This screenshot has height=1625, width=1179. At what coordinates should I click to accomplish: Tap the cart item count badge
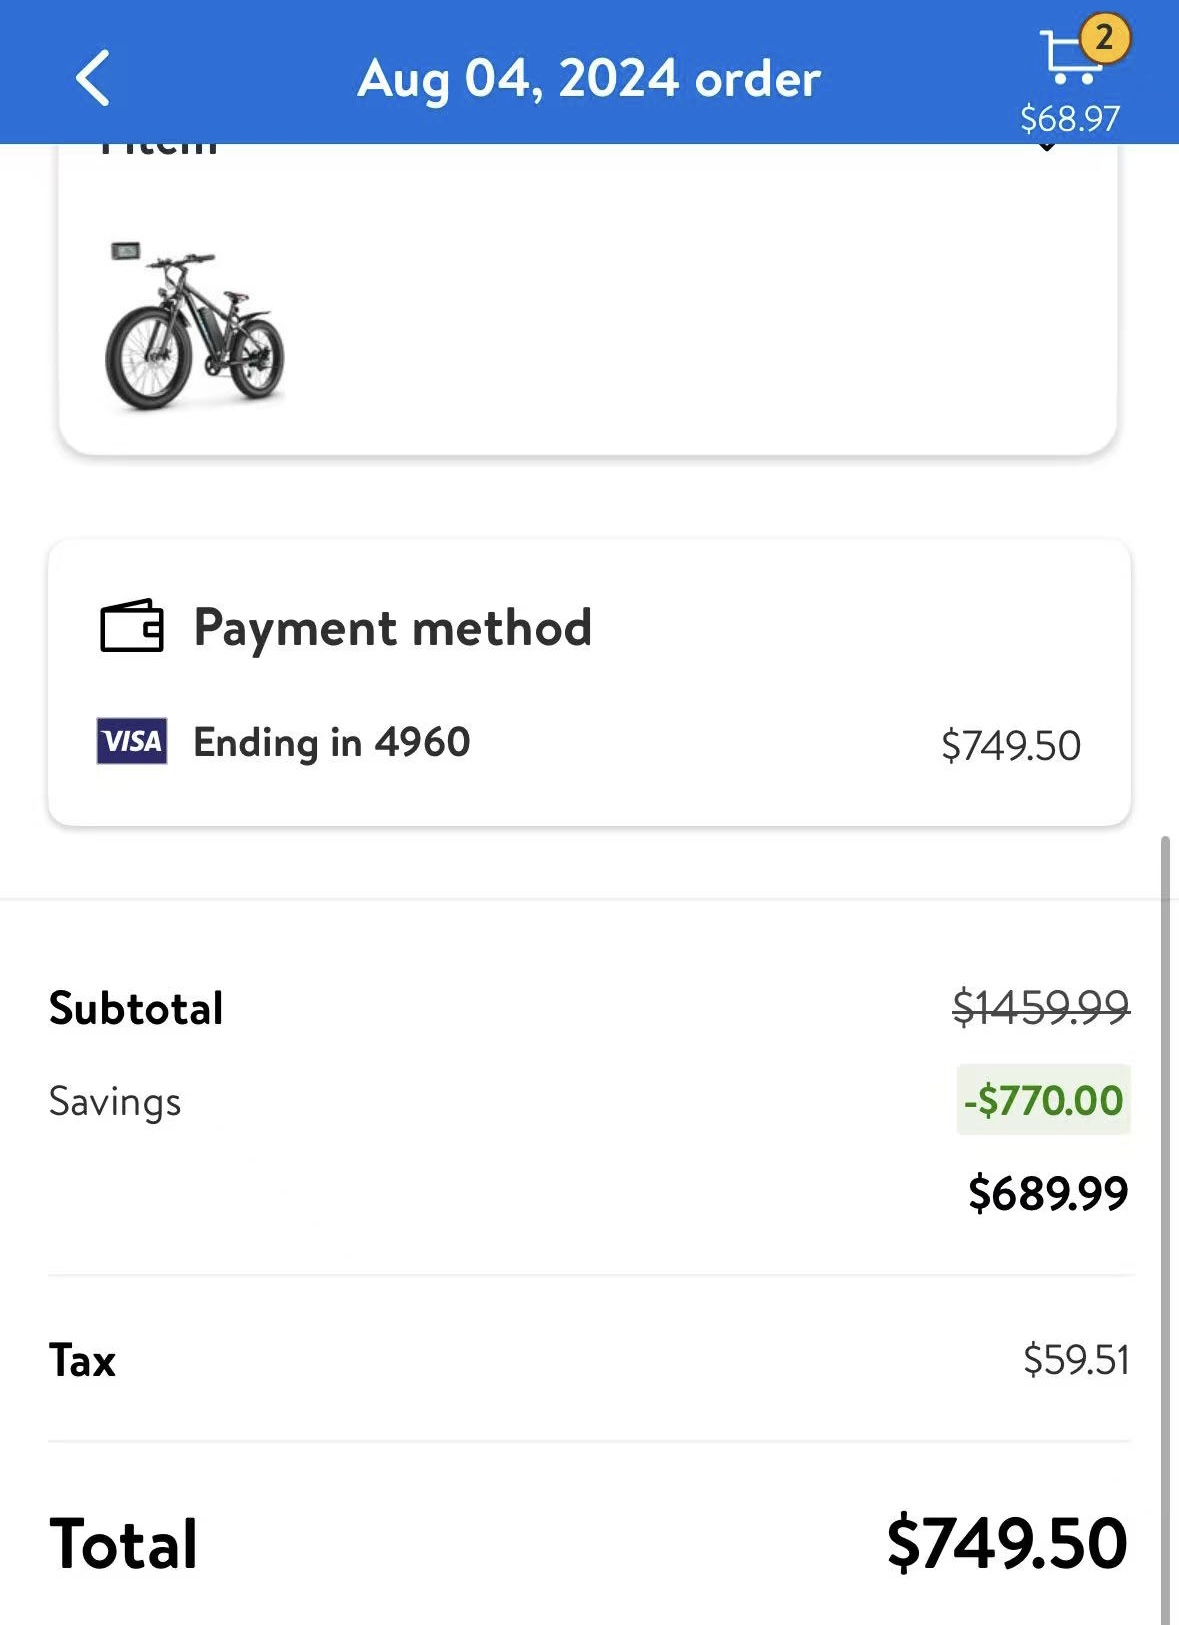(1103, 38)
